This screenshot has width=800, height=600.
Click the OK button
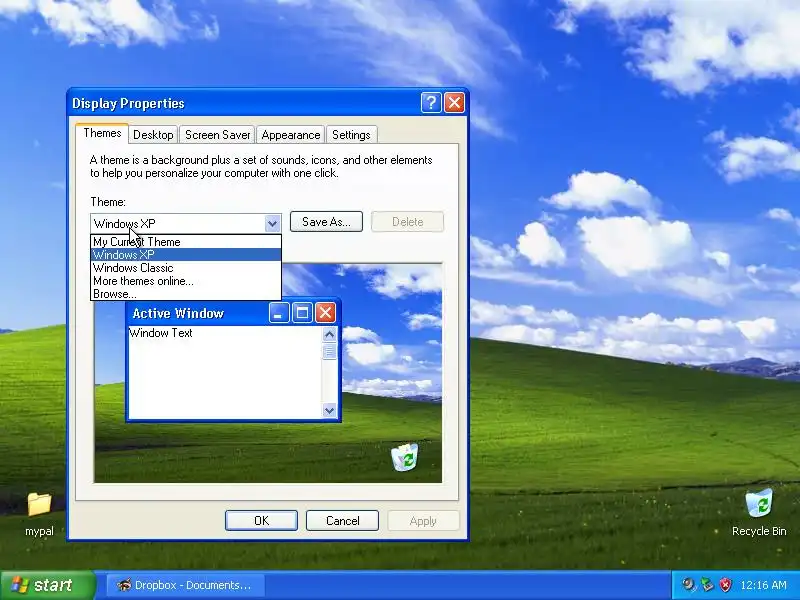(261, 520)
